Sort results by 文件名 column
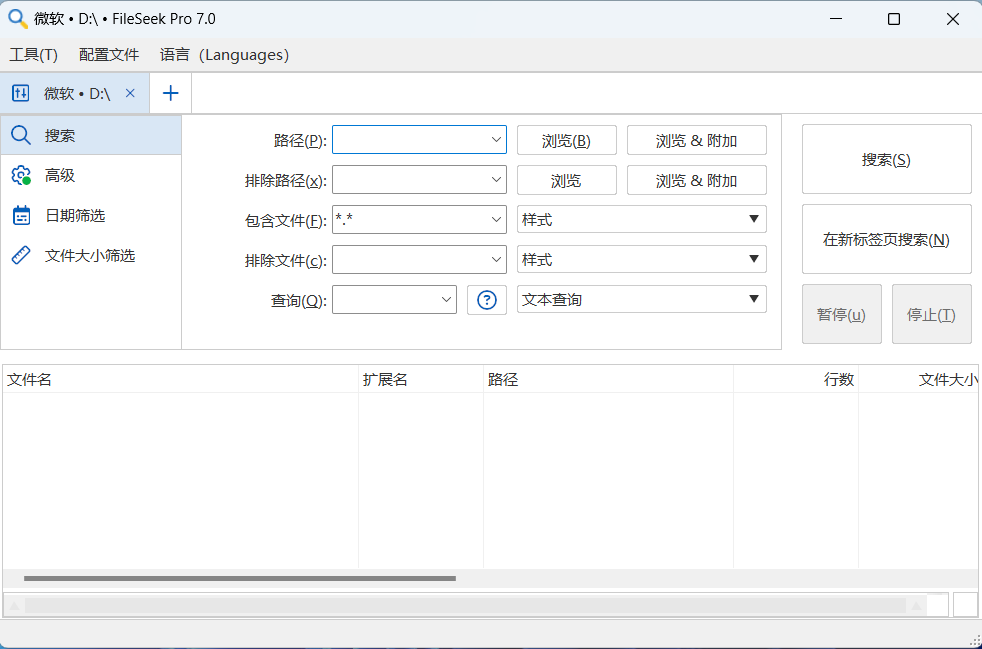 click(180, 380)
